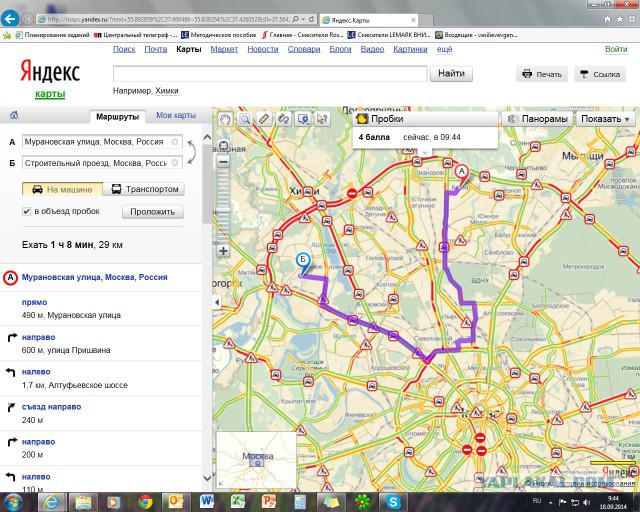This screenshot has width=640, height=512.
Task: Switch to the Маршруты tab
Action: 118,117
